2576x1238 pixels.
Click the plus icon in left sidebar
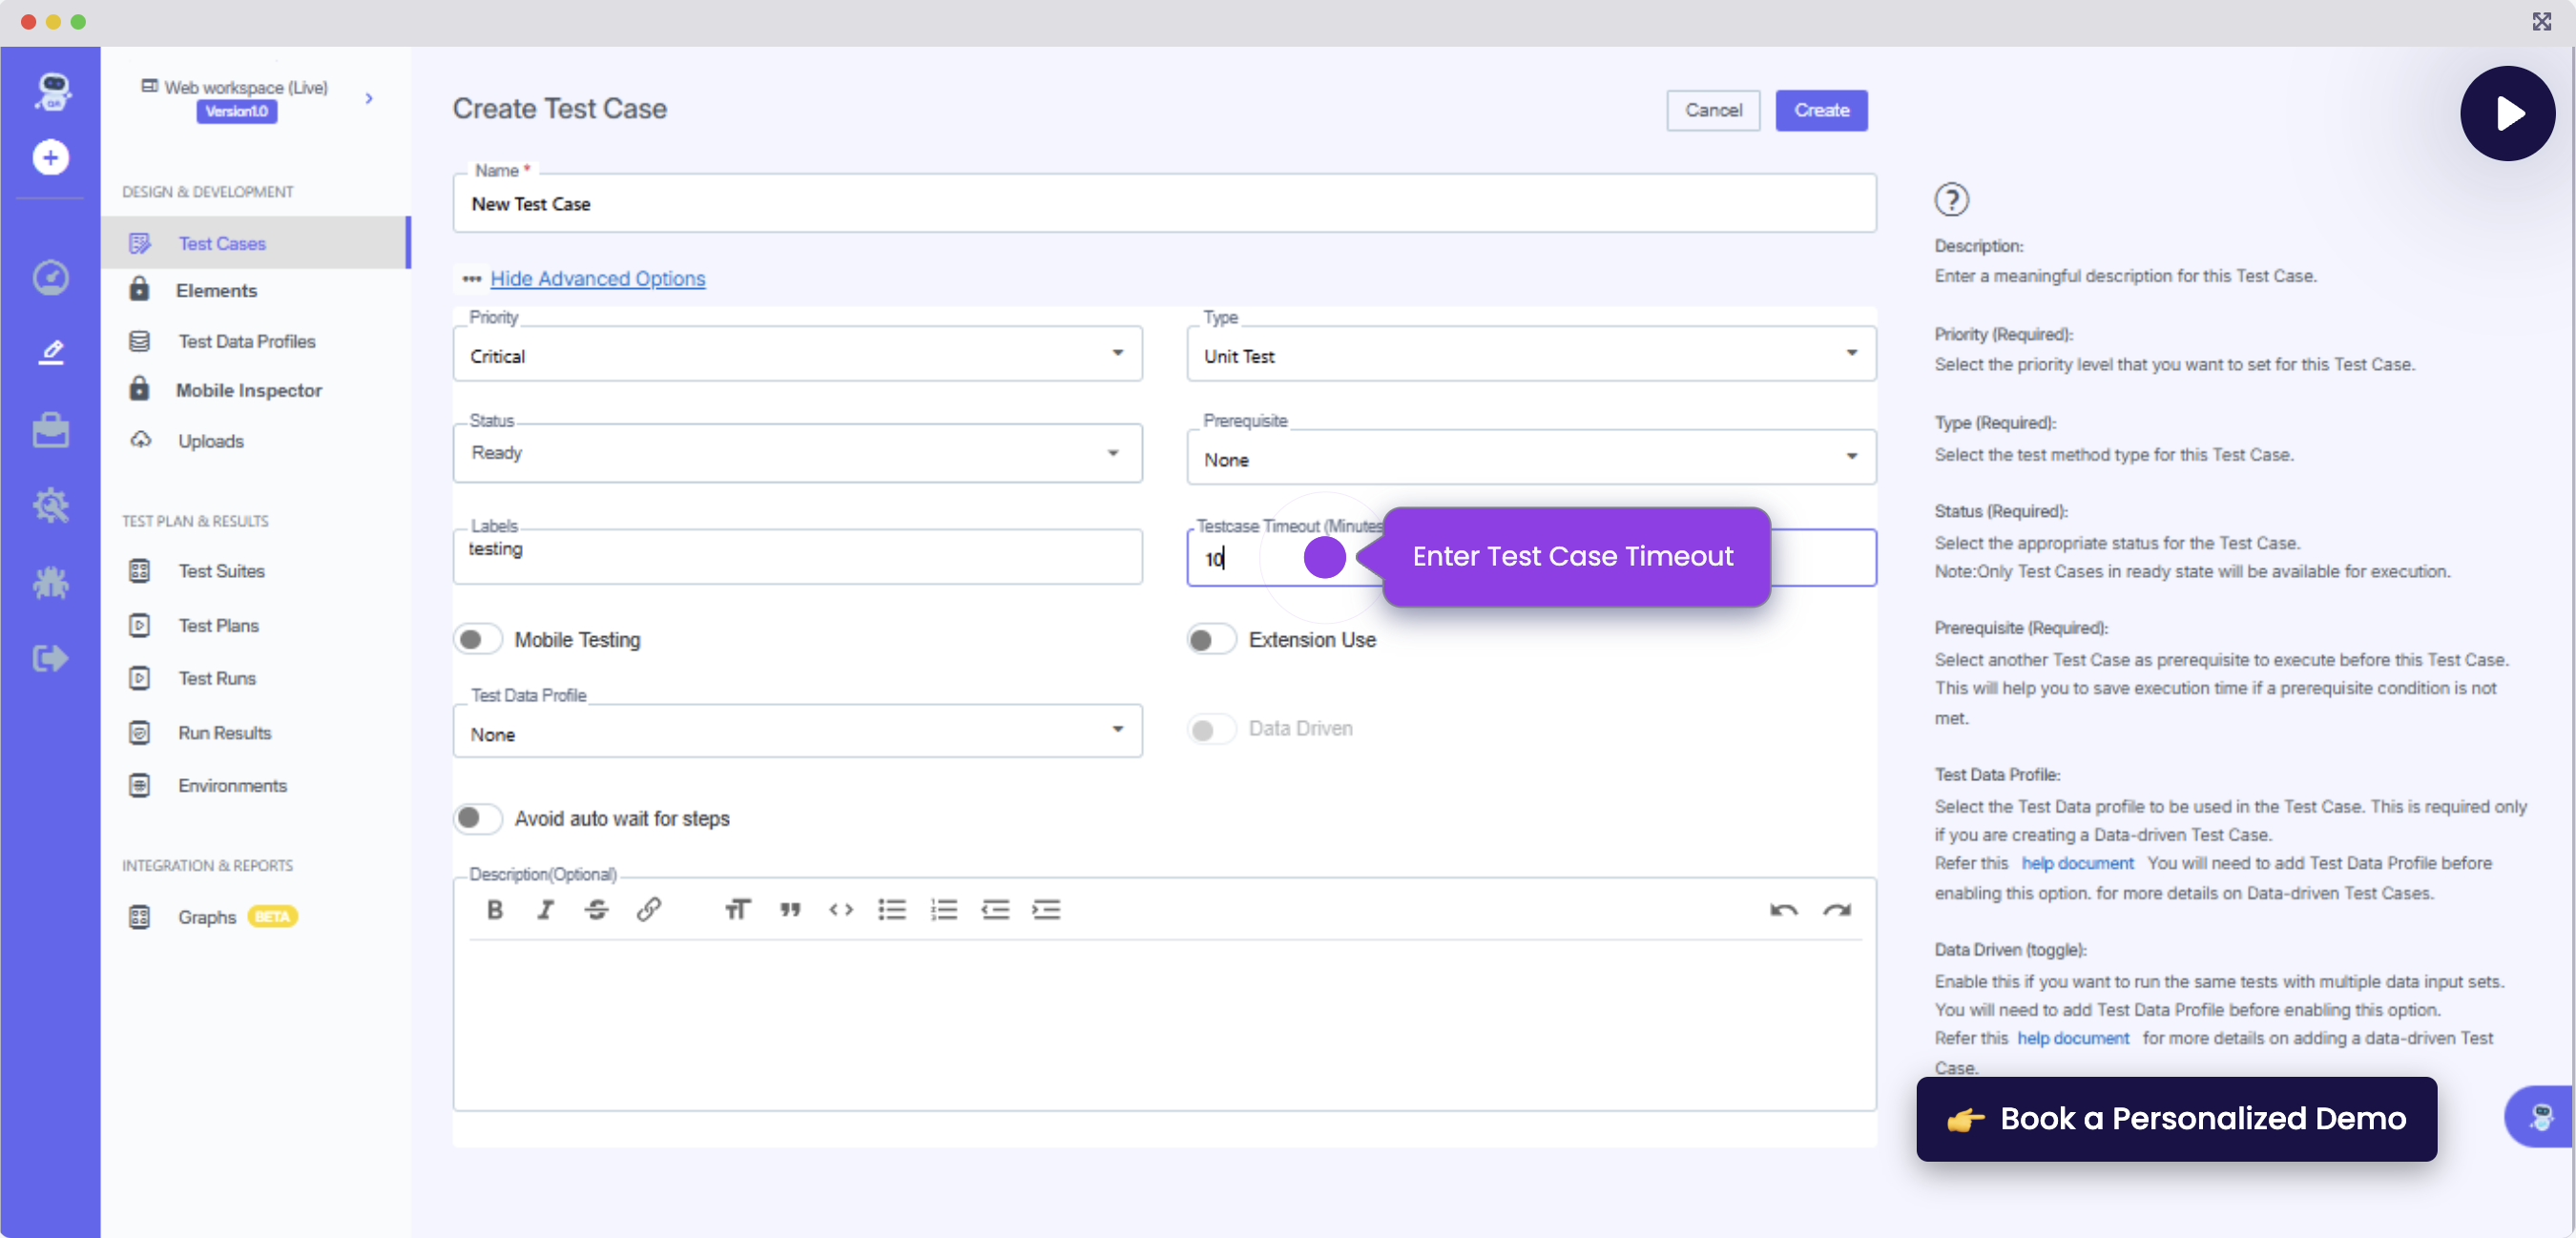pyautogui.click(x=50, y=157)
